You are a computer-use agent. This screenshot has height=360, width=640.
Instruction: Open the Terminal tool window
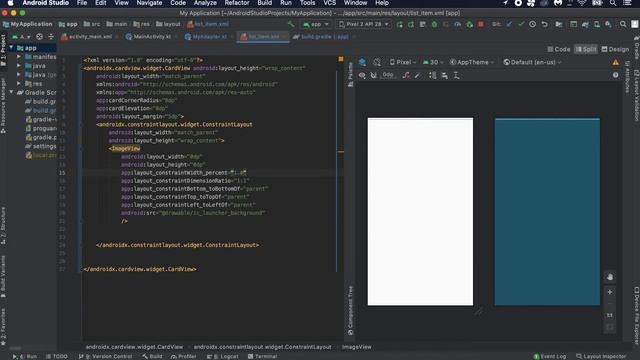(263, 356)
